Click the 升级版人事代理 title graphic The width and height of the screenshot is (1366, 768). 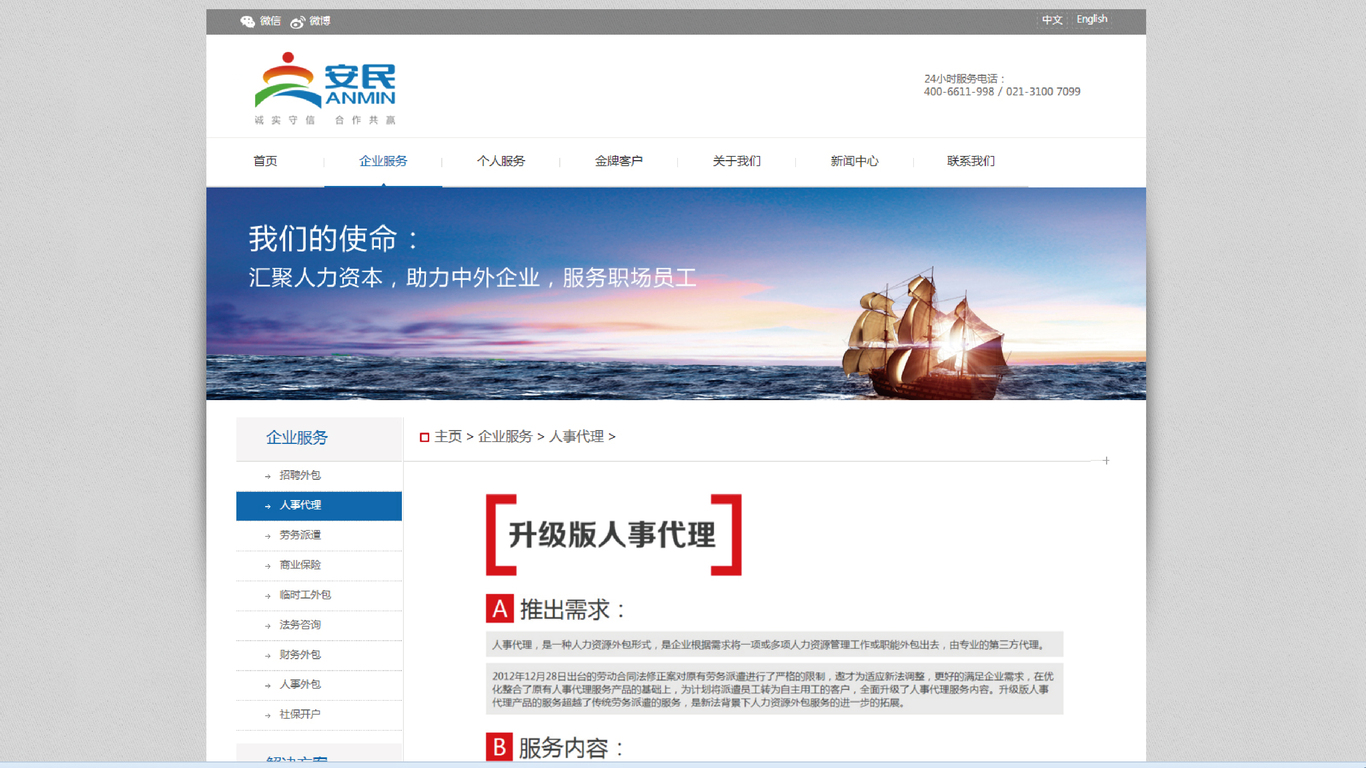click(x=614, y=535)
